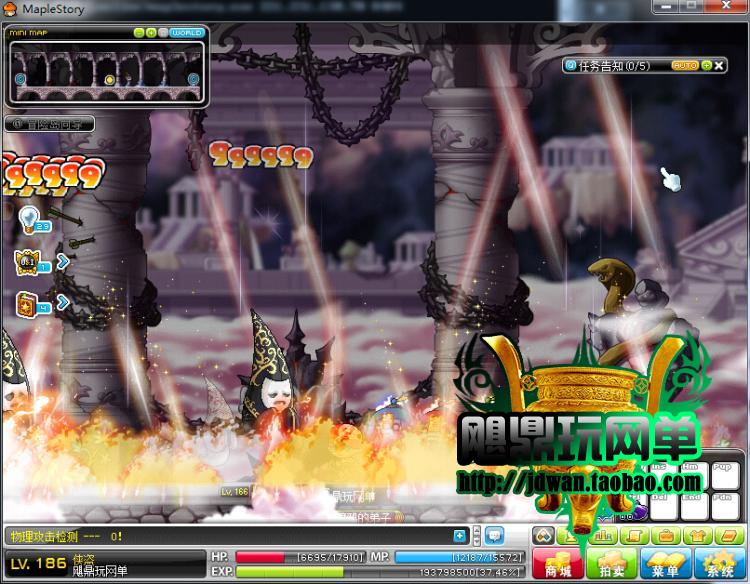Click the red star book icon
The width and height of the screenshot is (750, 584).
click(x=26, y=302)
